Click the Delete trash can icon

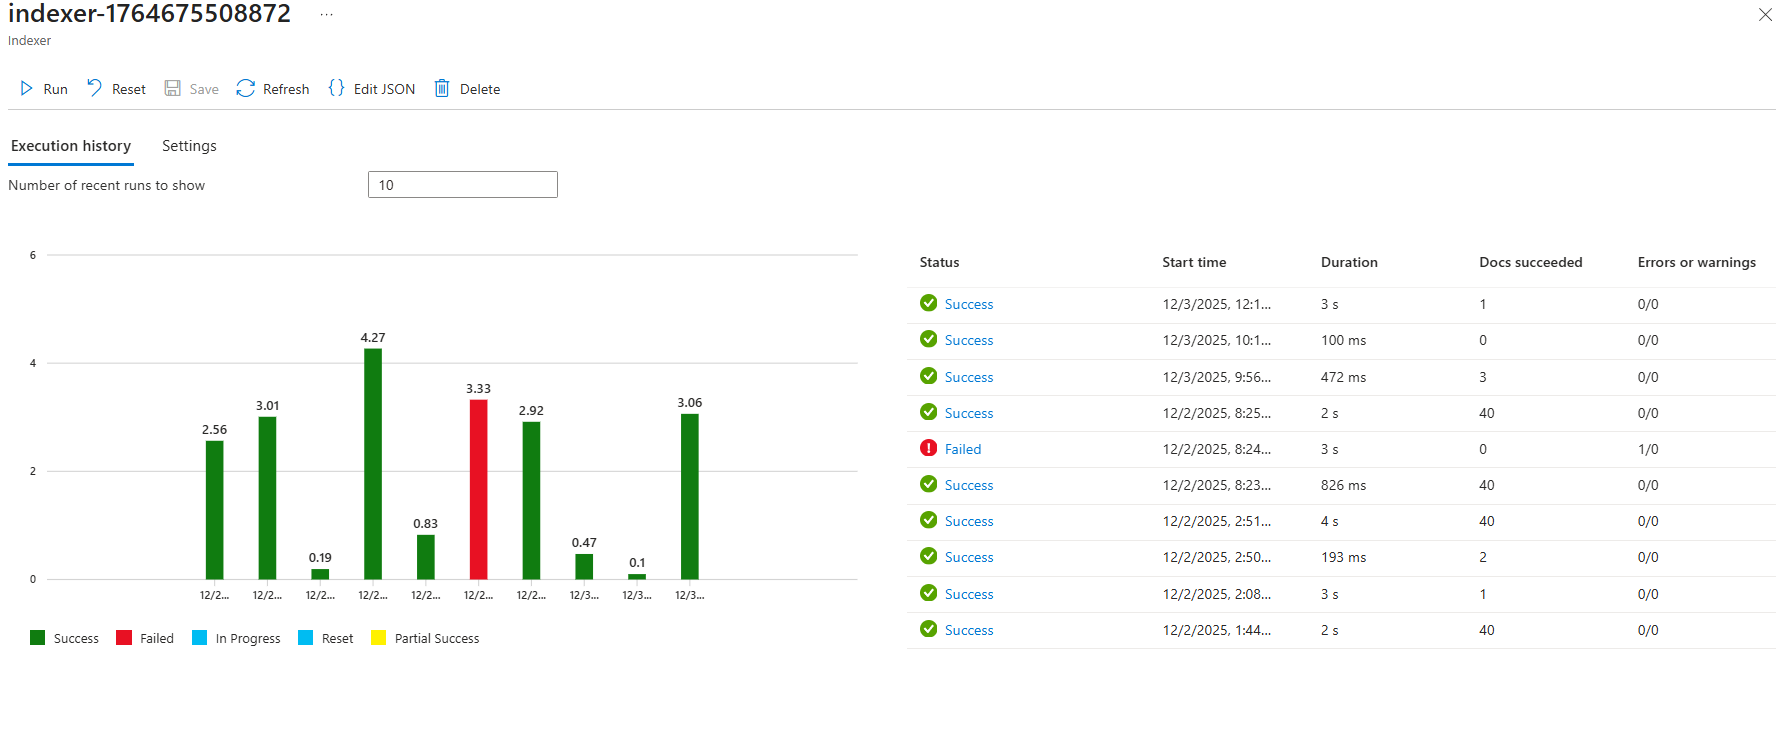442,89
